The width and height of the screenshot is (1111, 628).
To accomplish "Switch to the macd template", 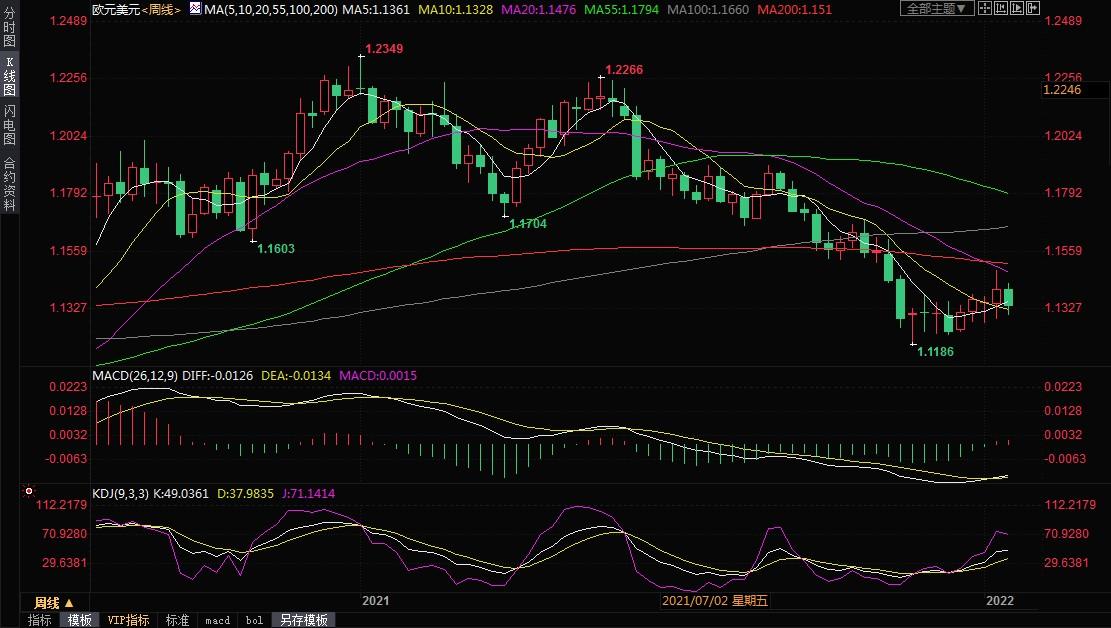I will 217,620.
